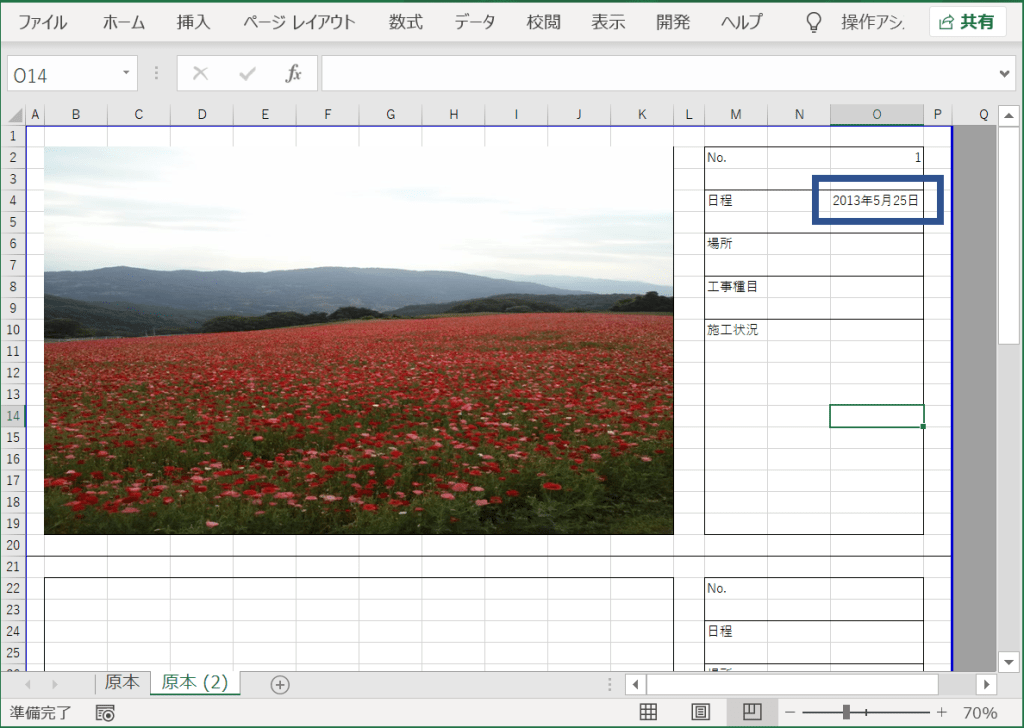Click the lightbulb Tell Me assistant icon

(x=814, y=22)
